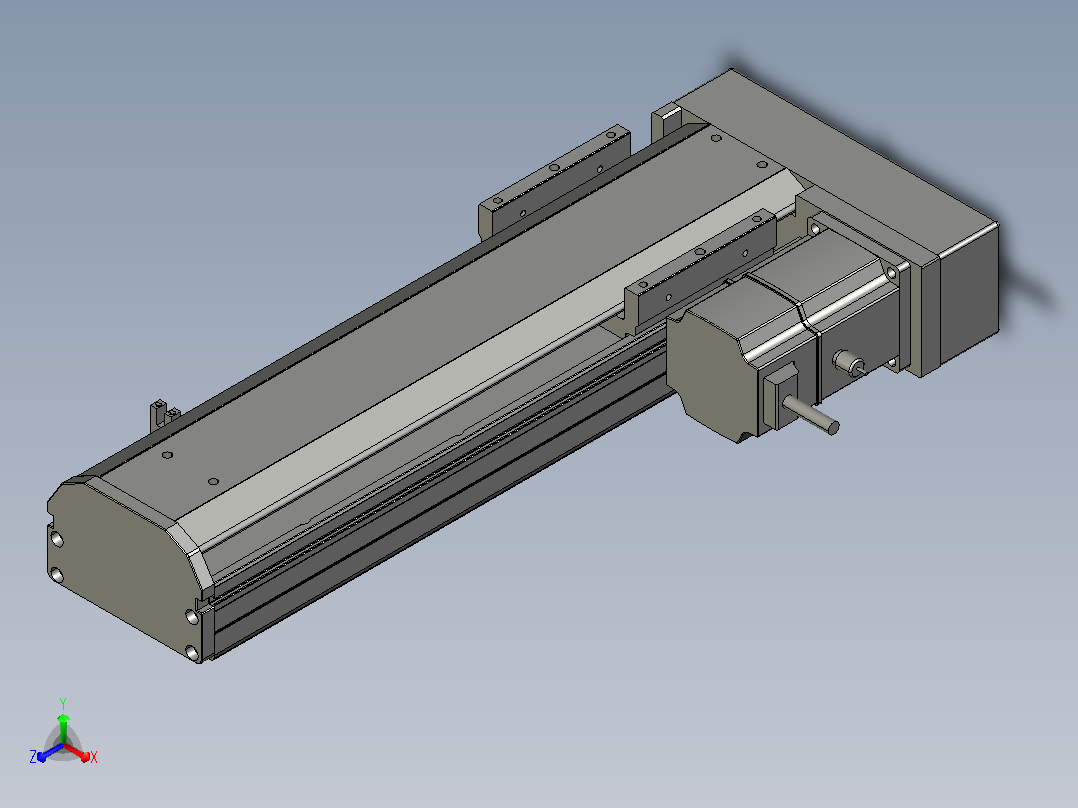
Task: Select the small sensor bracket on the rail edge
Action: [x=164, y=415]
